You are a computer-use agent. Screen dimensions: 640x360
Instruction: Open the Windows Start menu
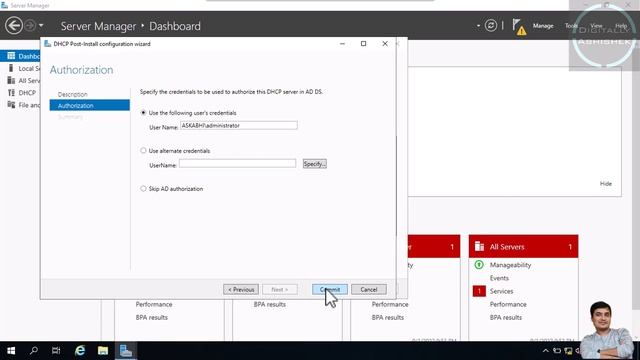pyautogui.click(x=11, y=351)
